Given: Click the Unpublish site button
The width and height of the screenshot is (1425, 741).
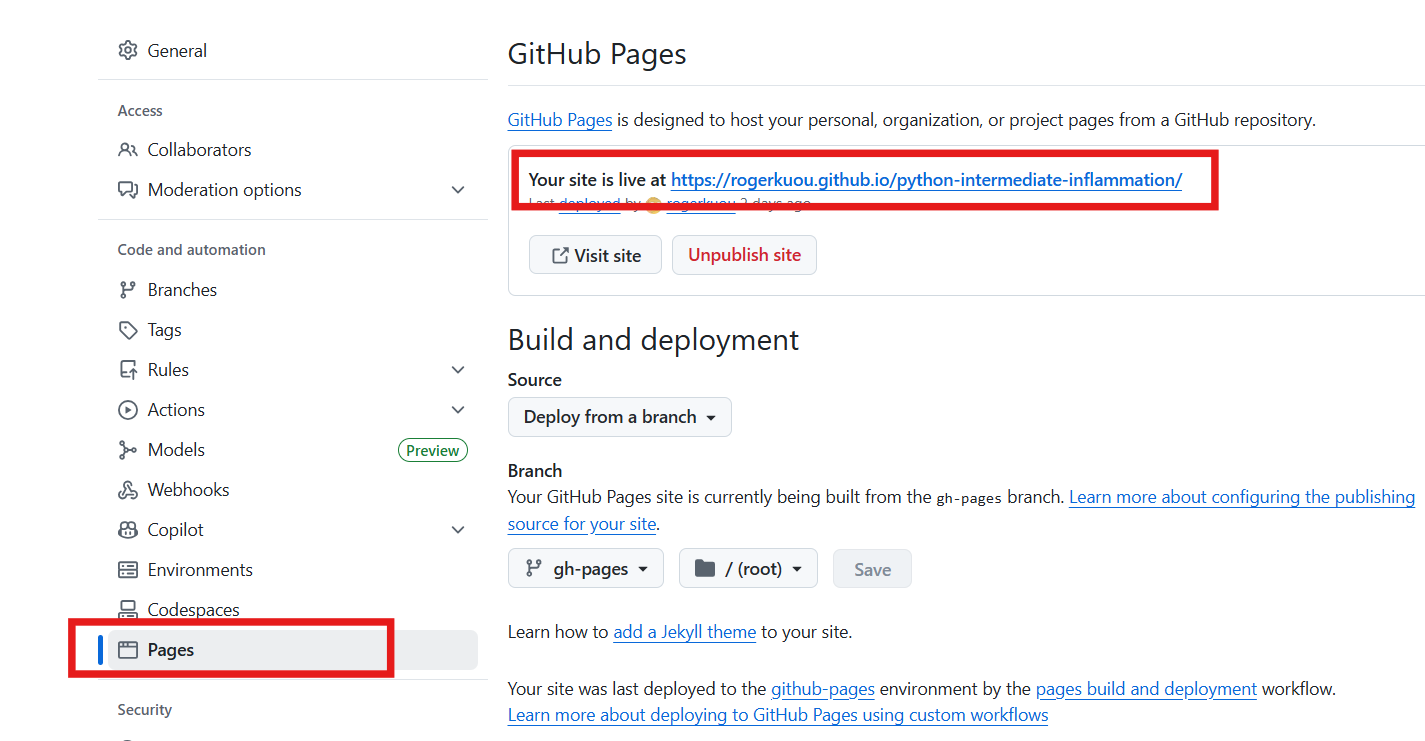Looking at the screenshot, I should [x=744, y=255].
